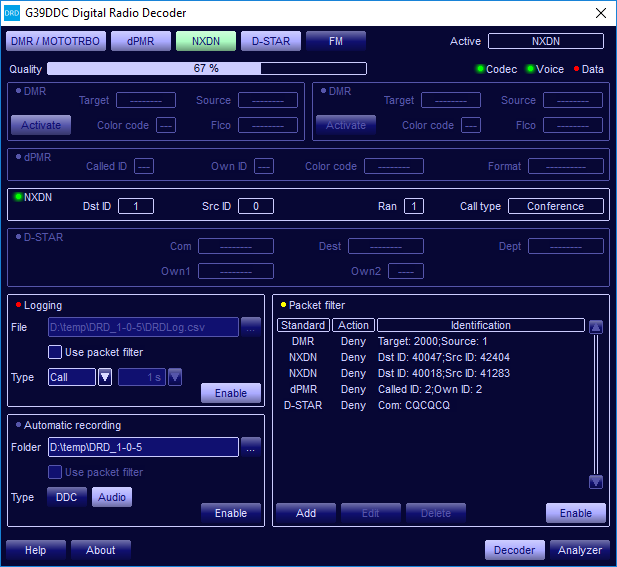Toggle the DDC recording type button
Viewport: 617px width, 567px height.
coord(67,497)
